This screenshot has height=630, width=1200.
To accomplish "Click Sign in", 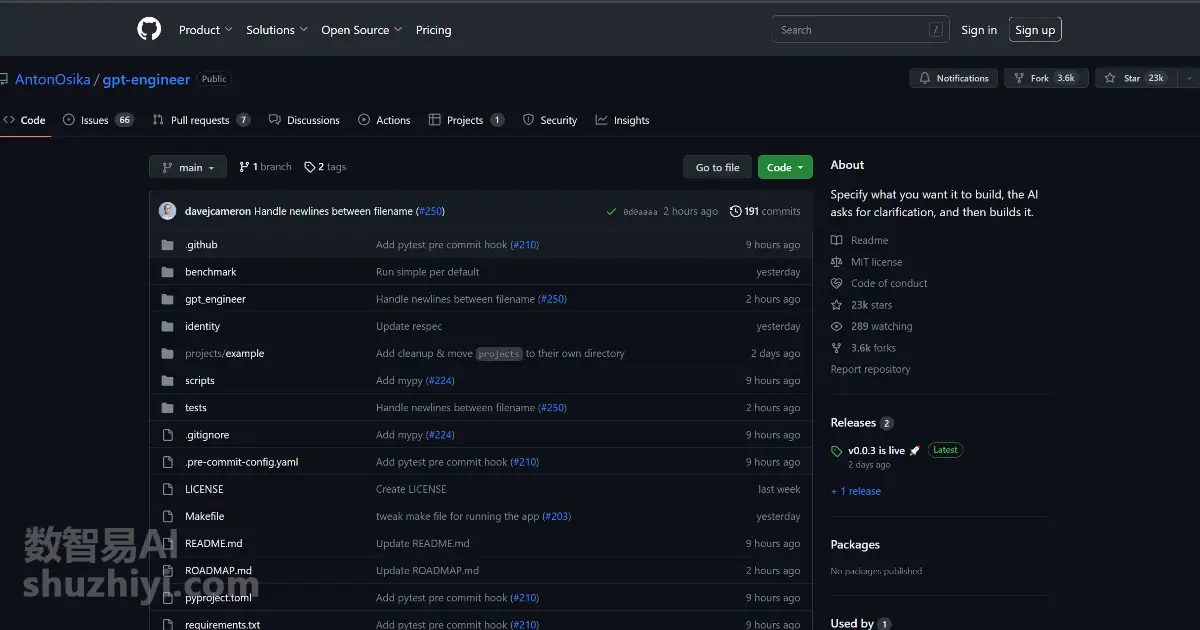I will click(979, 30).
